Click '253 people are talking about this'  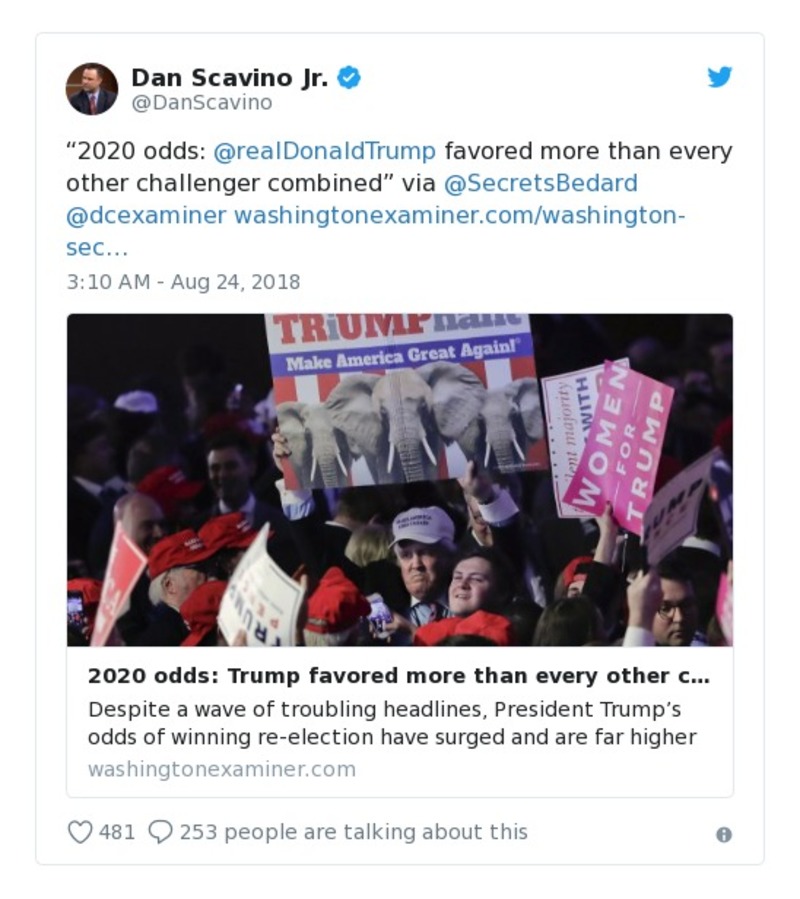pyautogui.click(x=353, y=832)
